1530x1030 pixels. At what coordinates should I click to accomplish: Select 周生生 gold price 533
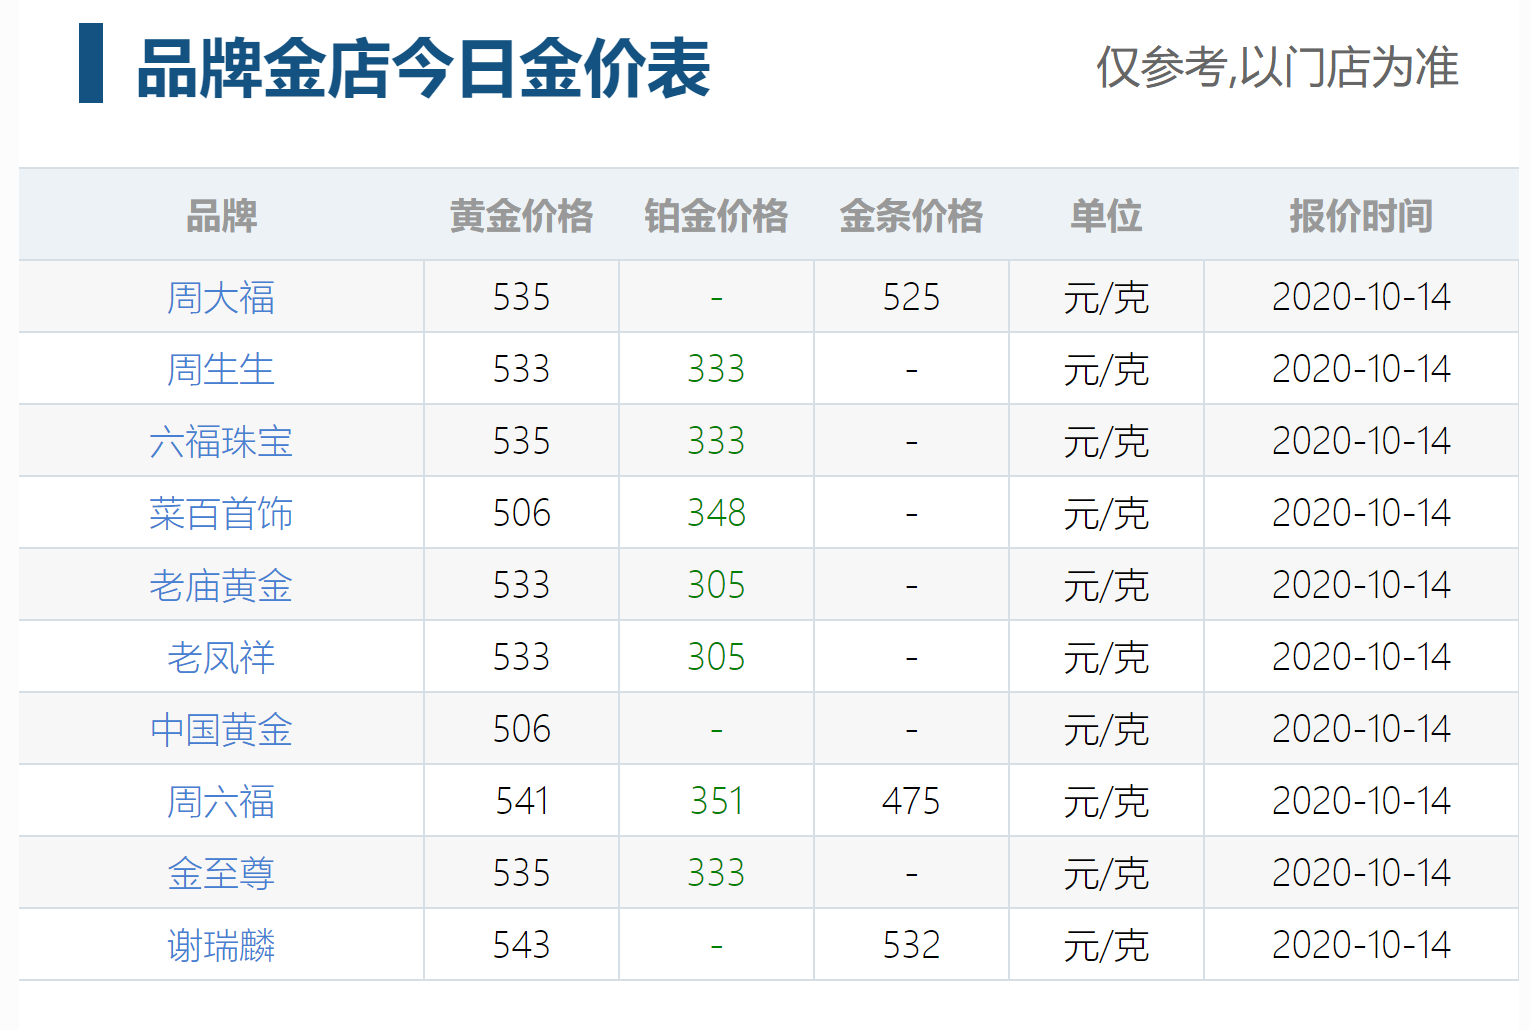click(x=521, y=369)
